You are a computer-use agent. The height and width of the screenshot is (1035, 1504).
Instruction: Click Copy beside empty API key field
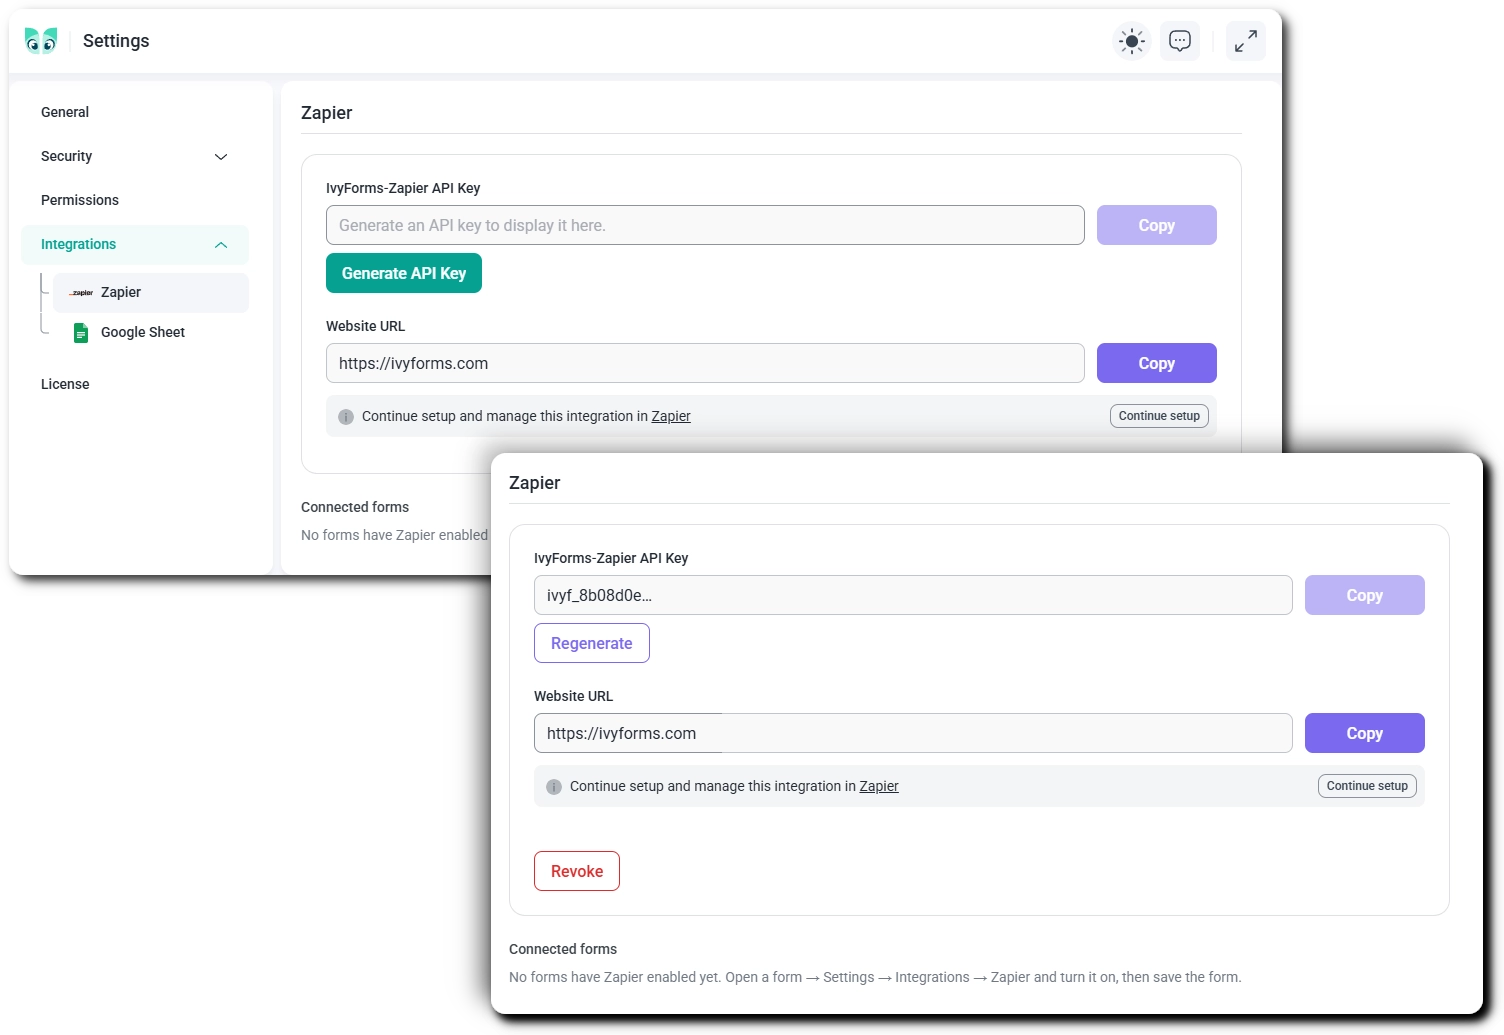tap(1157, 225)
